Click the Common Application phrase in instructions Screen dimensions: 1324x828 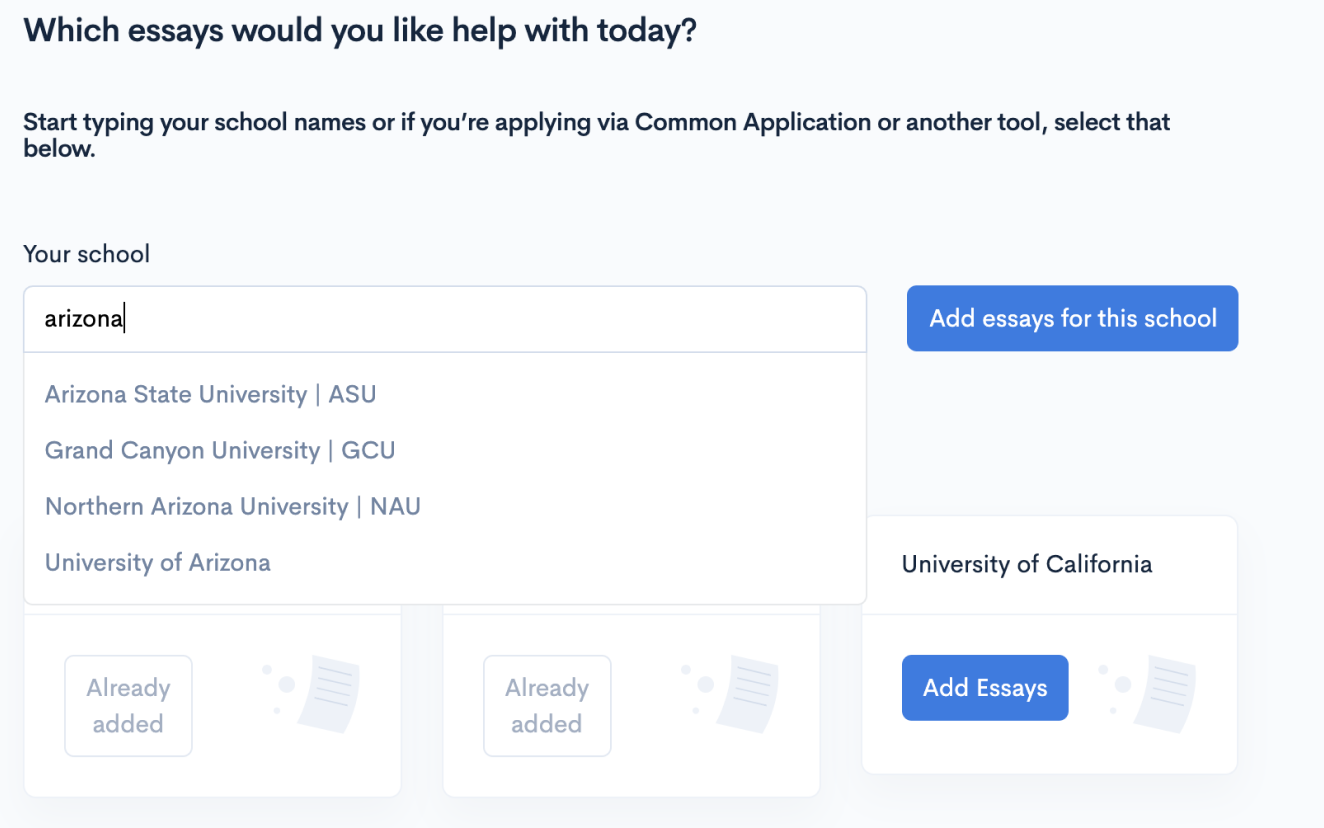(753, 123)
